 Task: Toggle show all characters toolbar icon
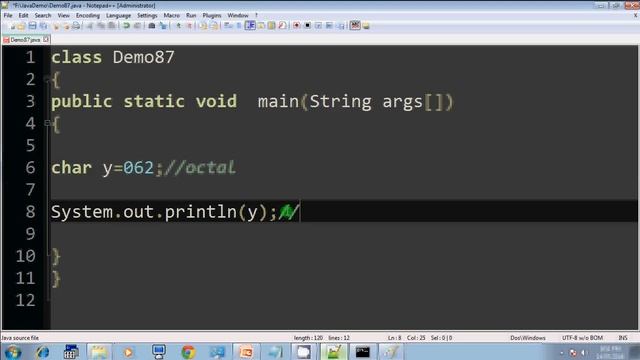239,26
